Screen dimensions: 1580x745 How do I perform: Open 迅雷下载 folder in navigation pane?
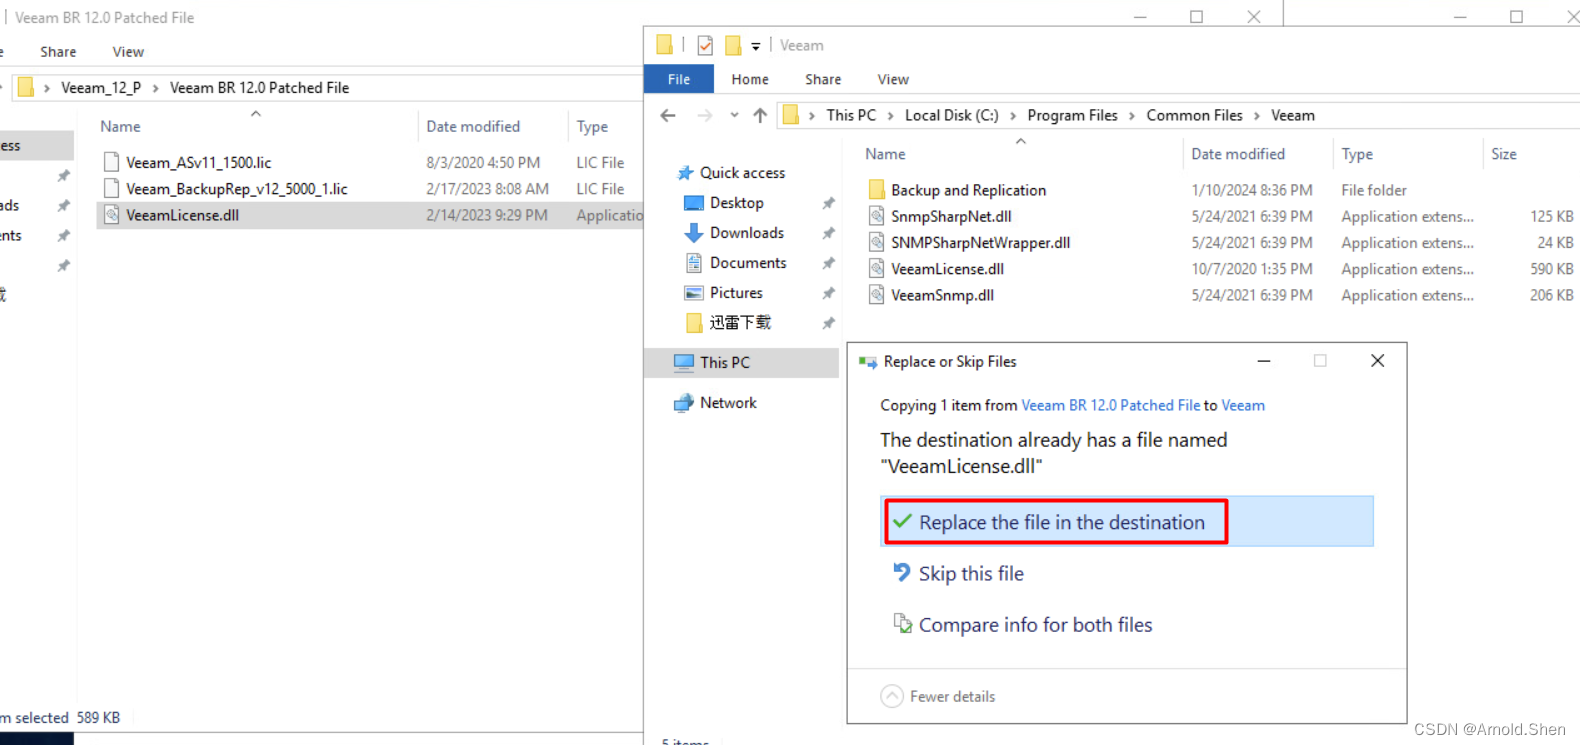click(x=740, y=323)
